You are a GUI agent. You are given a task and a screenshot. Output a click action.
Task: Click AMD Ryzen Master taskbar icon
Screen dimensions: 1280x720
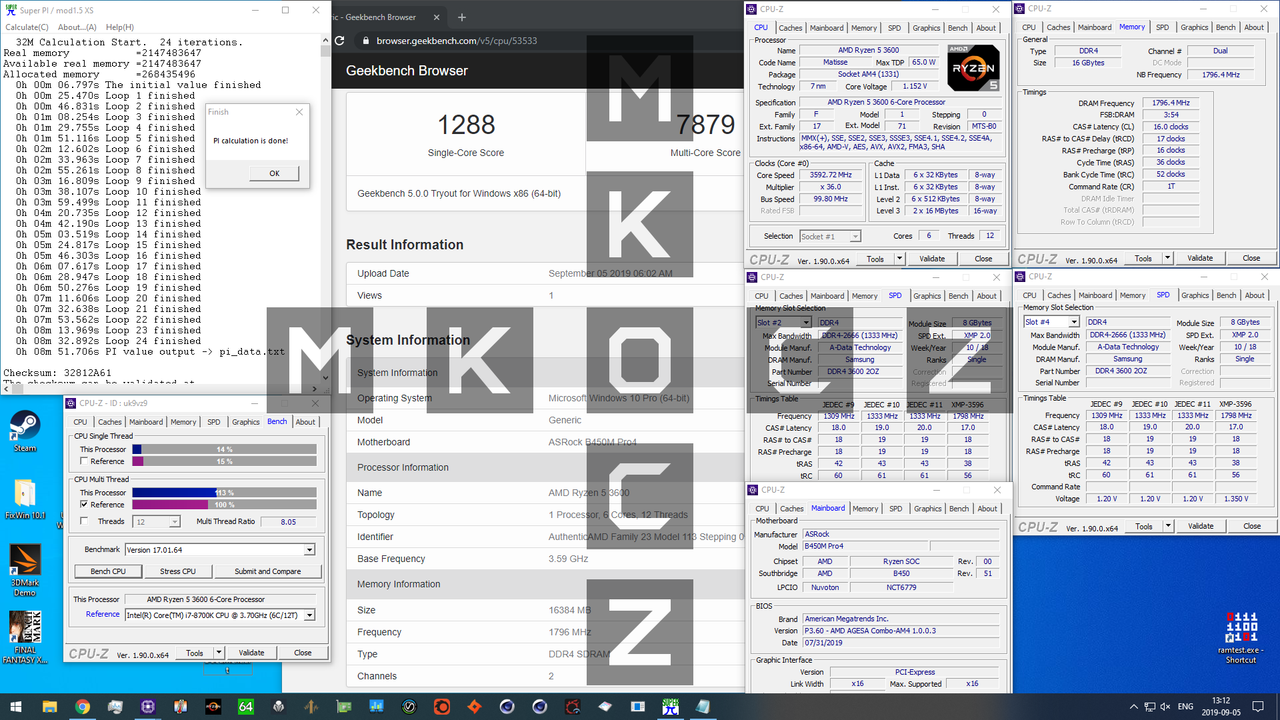click(x=213, y=706)
